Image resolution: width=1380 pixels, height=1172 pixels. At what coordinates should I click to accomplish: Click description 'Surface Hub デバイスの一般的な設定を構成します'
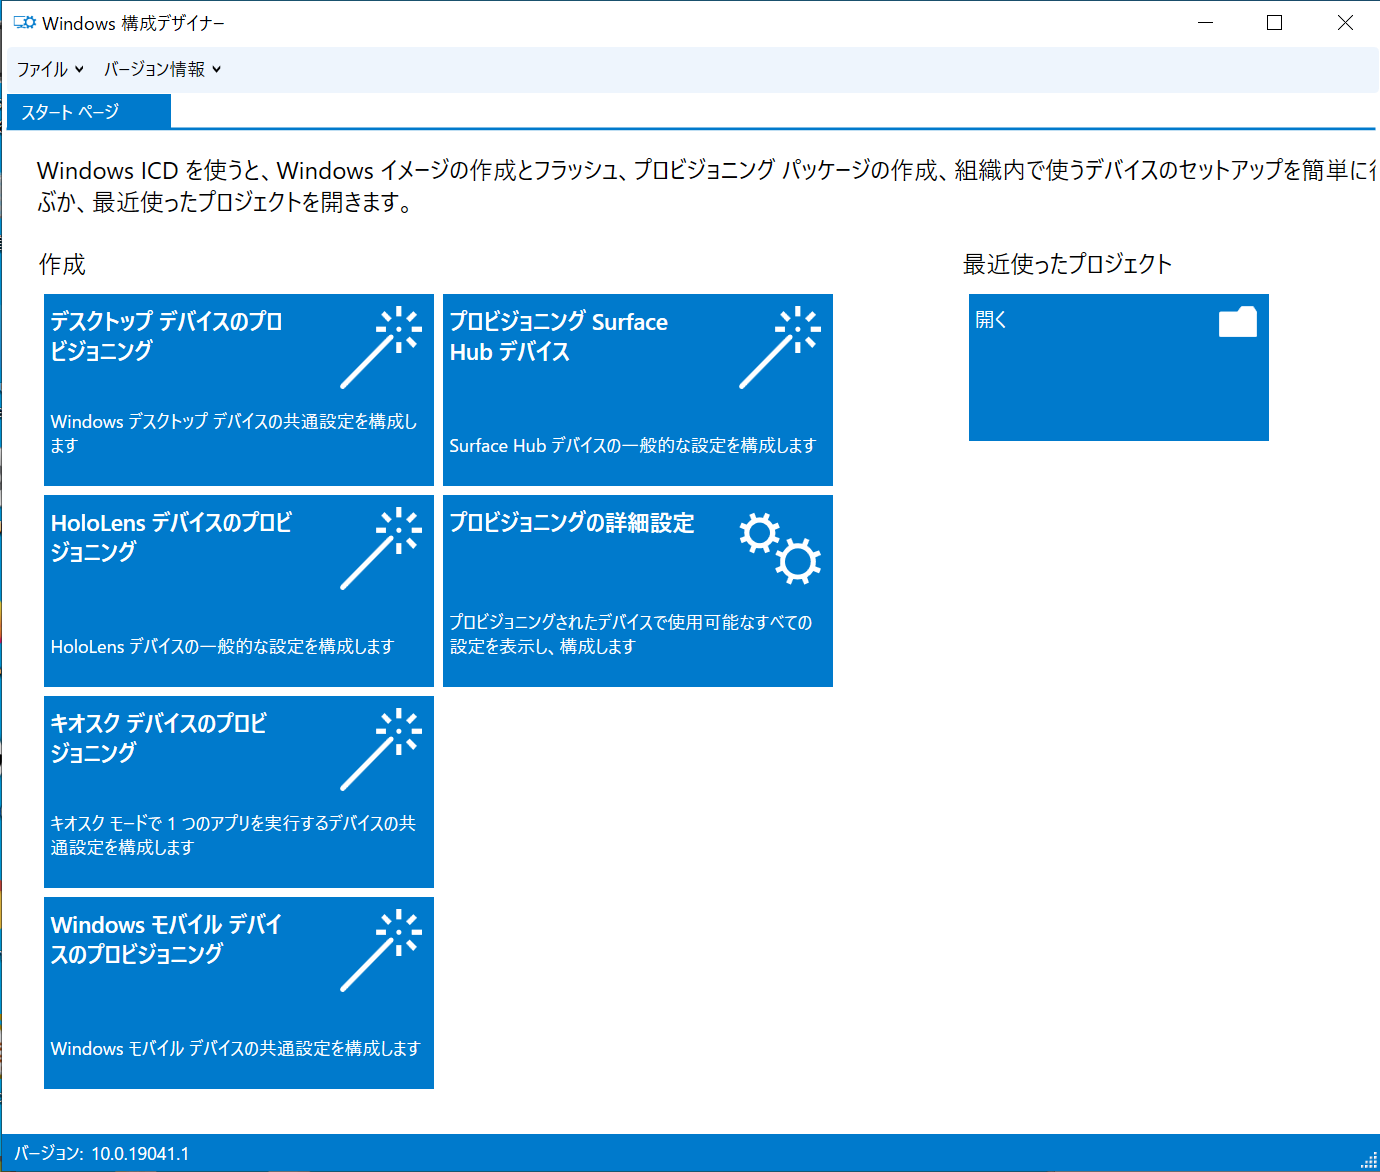pos(633,445)
